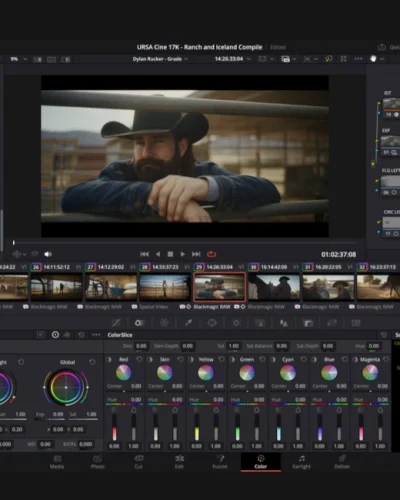Open the Tracker palette icon

pyautogui.click(x=236, y=323)
